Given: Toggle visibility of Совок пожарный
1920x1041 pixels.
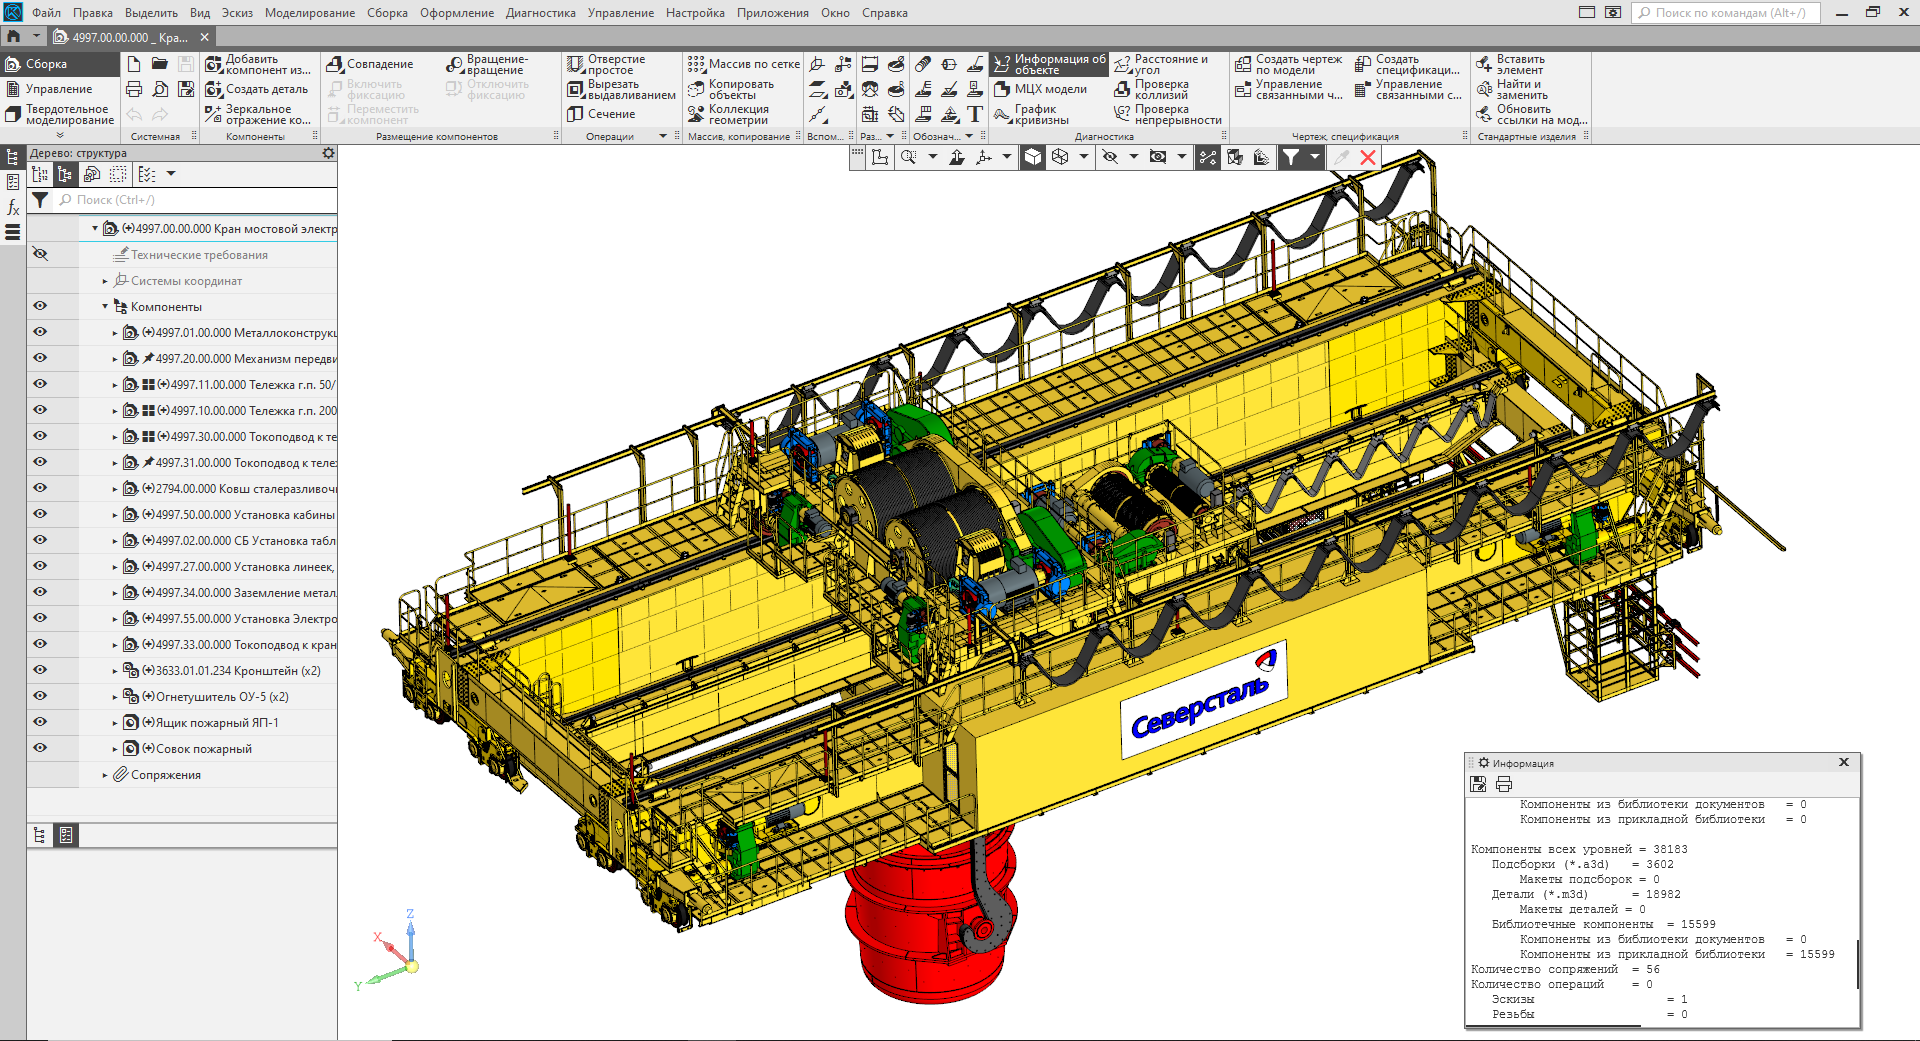Looking at the screenshot, I should [40, 748].
